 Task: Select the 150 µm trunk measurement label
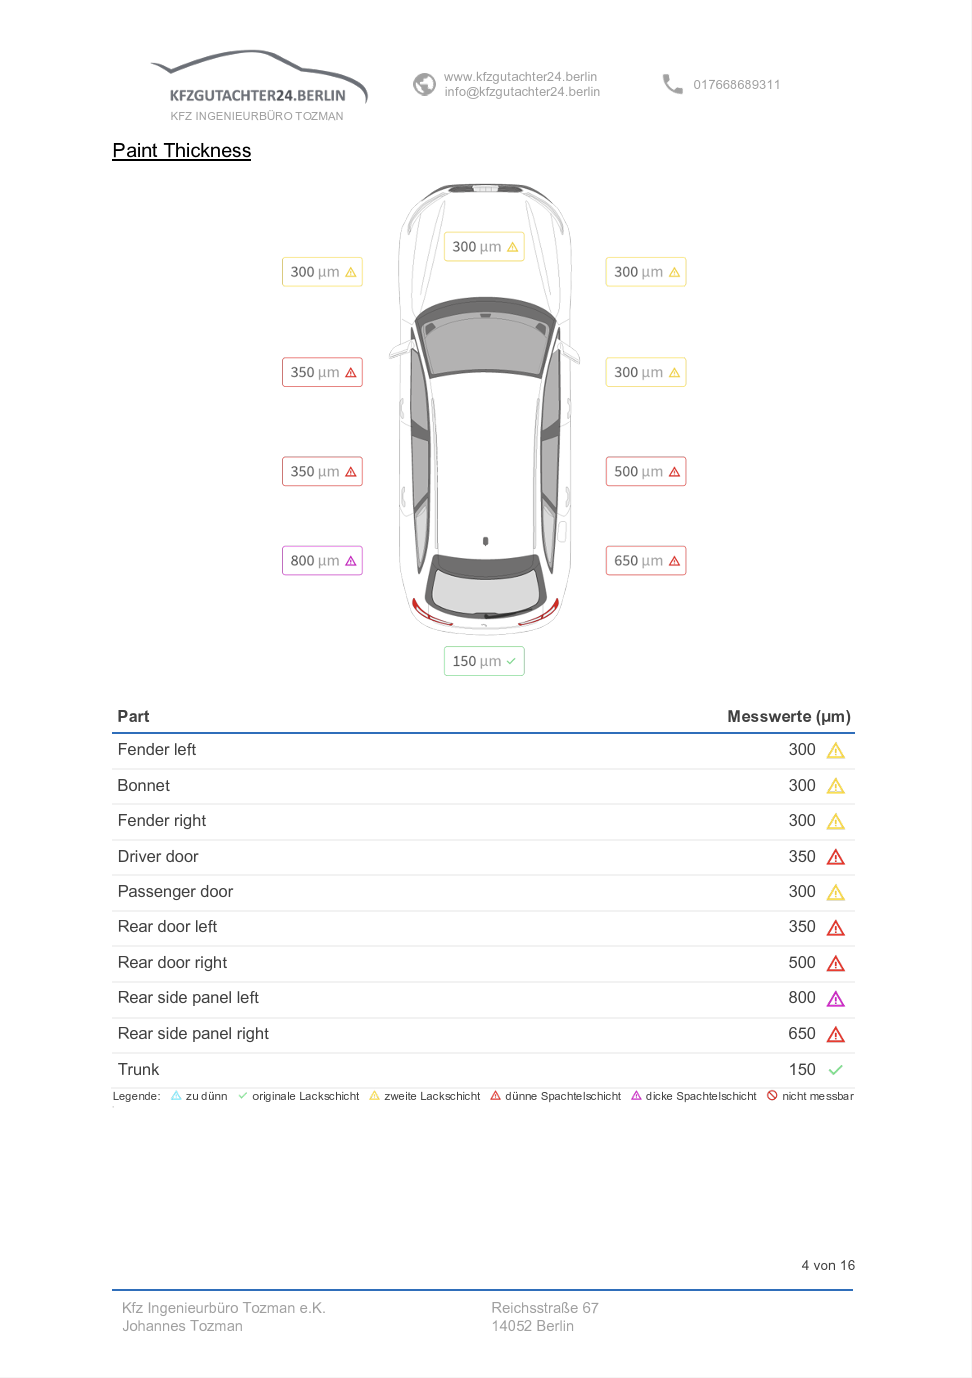tap(484, 661)
